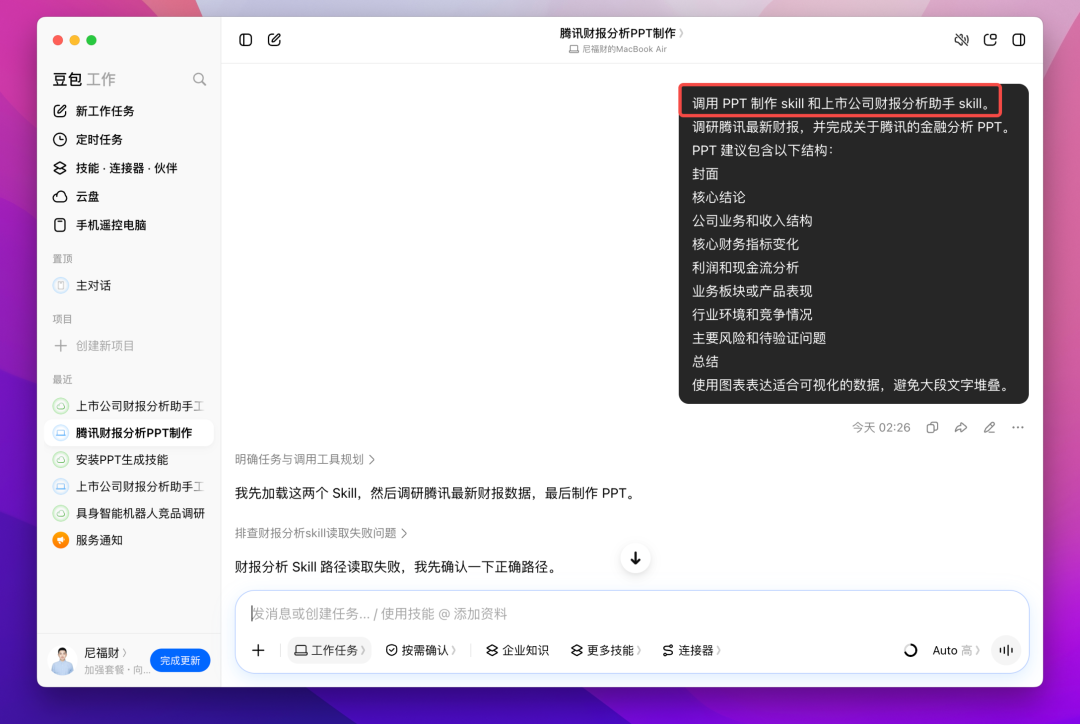Start a new chat with compose icon
The image size is (1080, 724).
(274, 40)
